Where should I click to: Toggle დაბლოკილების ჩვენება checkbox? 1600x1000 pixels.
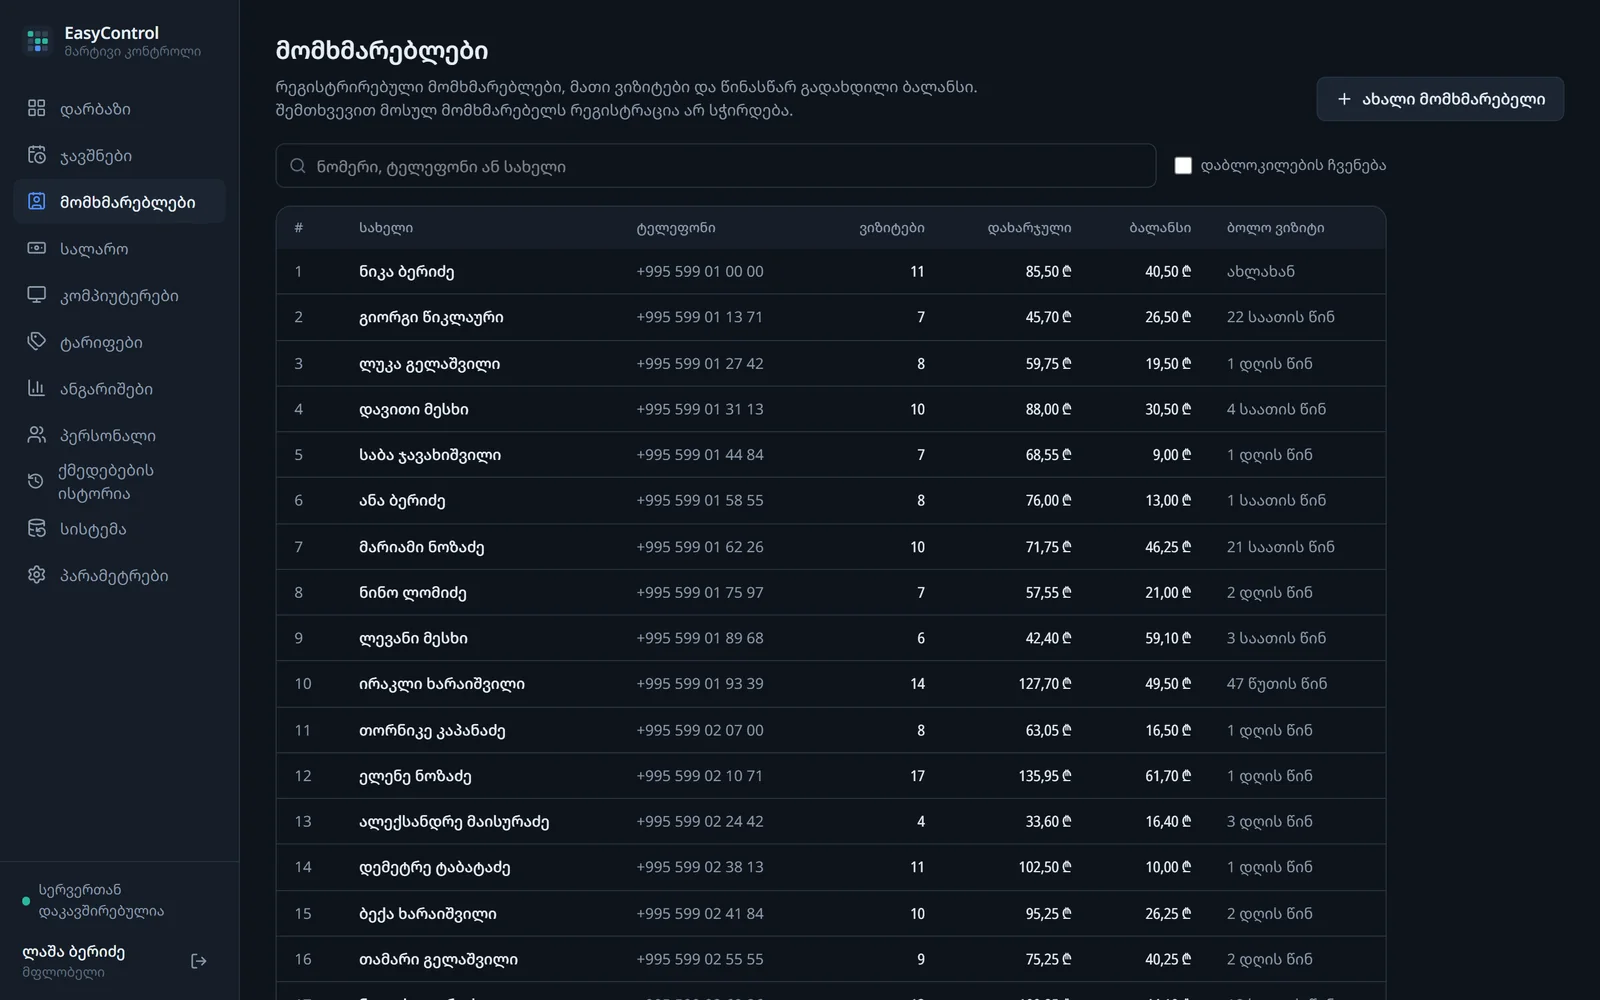coord(1183,166)
